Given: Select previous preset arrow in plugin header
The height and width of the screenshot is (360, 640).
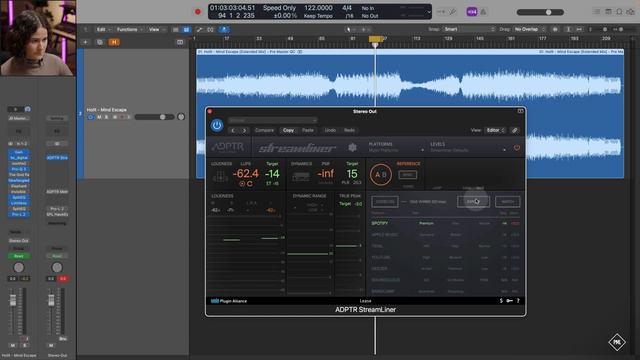Looking at the screenshot, I should click(233, 131).
